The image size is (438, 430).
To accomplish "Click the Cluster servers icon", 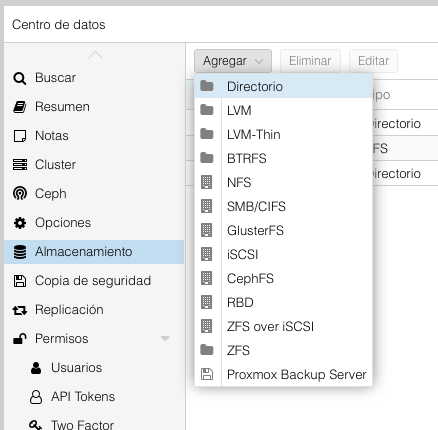I will coord(20,165).
